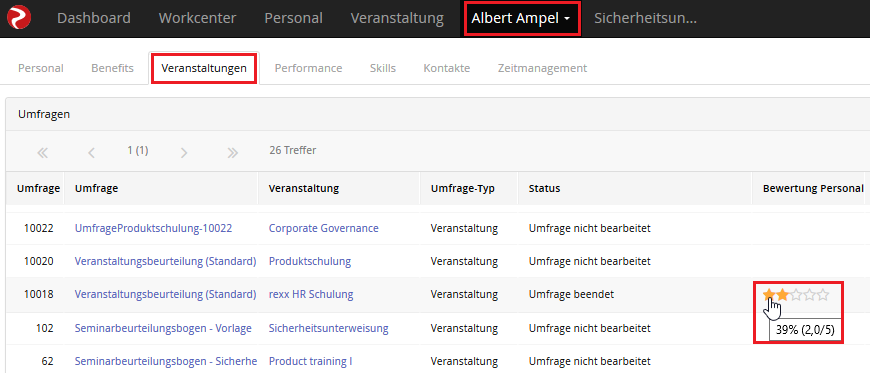Go to first page double-arrow icon
Image resolution: width=870 pixels, height=373 pixels.
click(x=43, y=153)
